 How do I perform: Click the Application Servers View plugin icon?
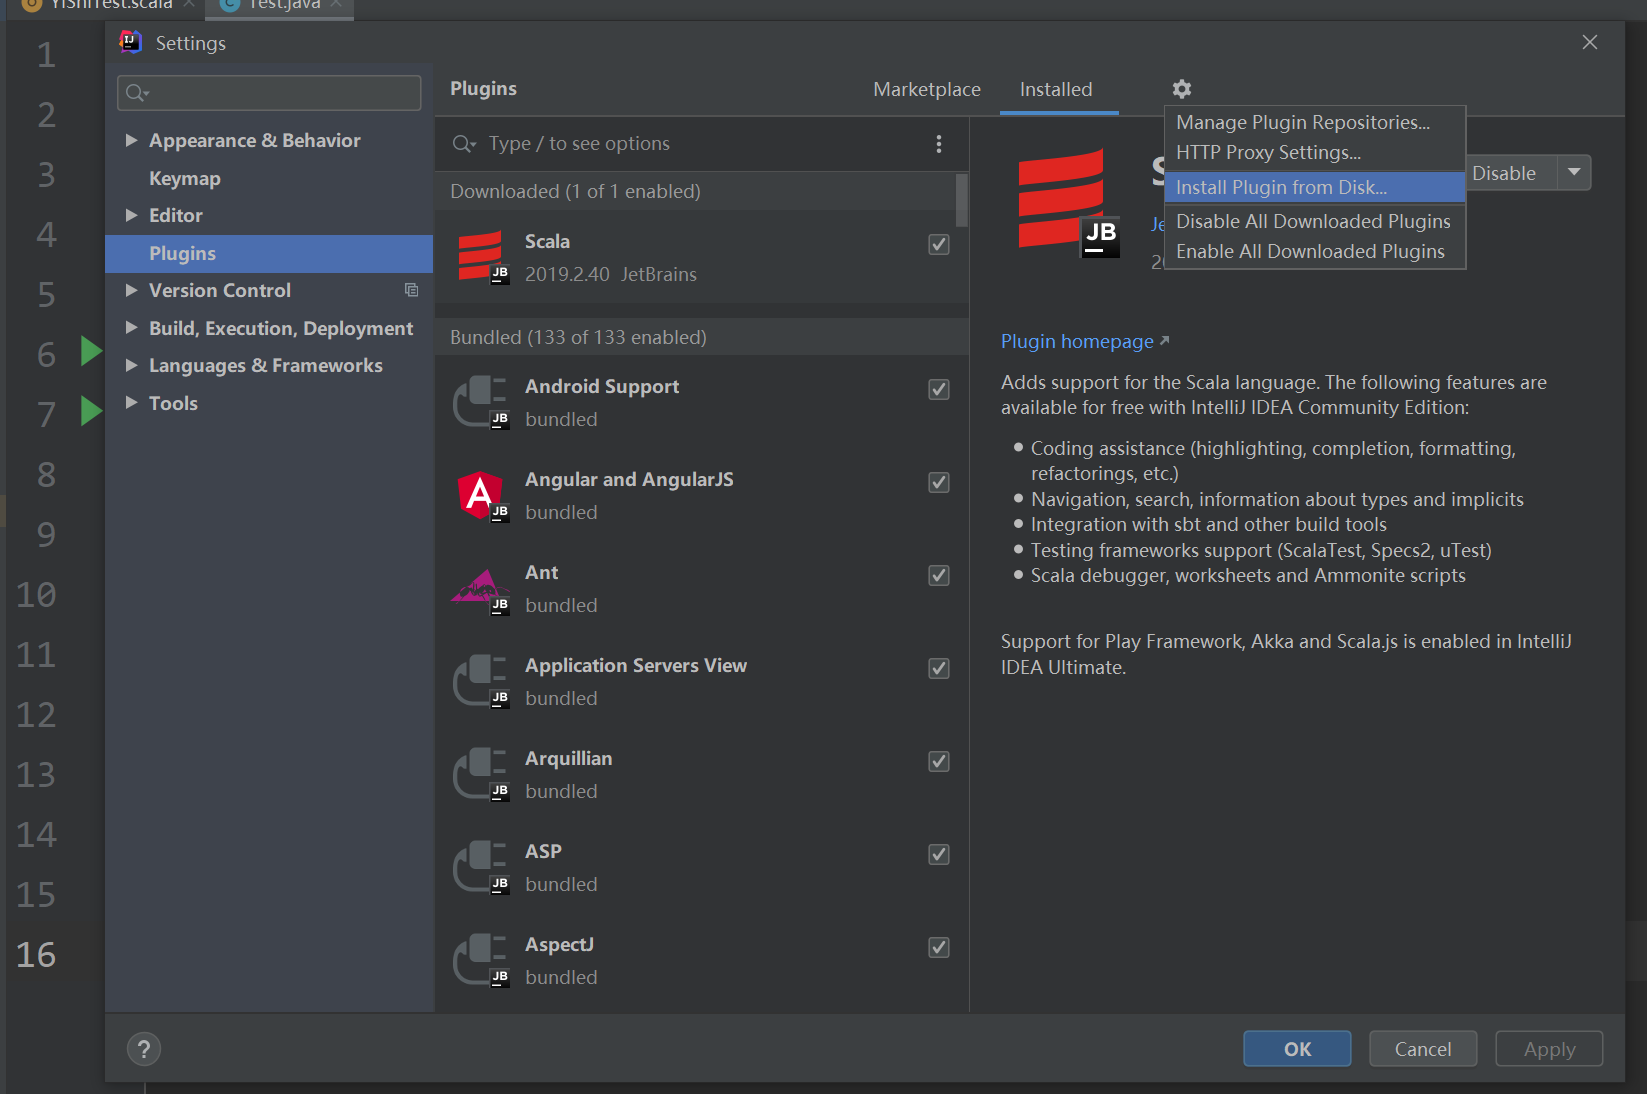[x=482, y=682]
